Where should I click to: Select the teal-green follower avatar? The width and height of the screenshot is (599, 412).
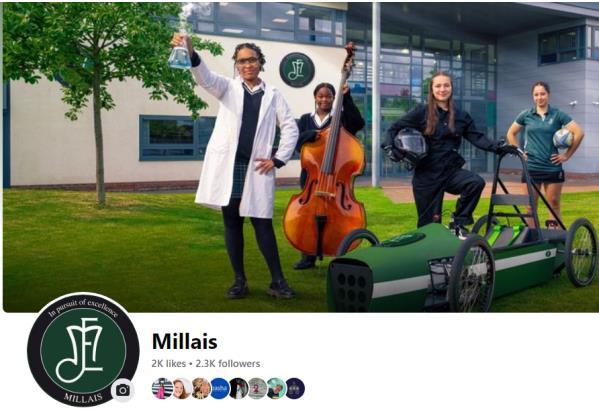pyautogui.click(x=276, y=388)
